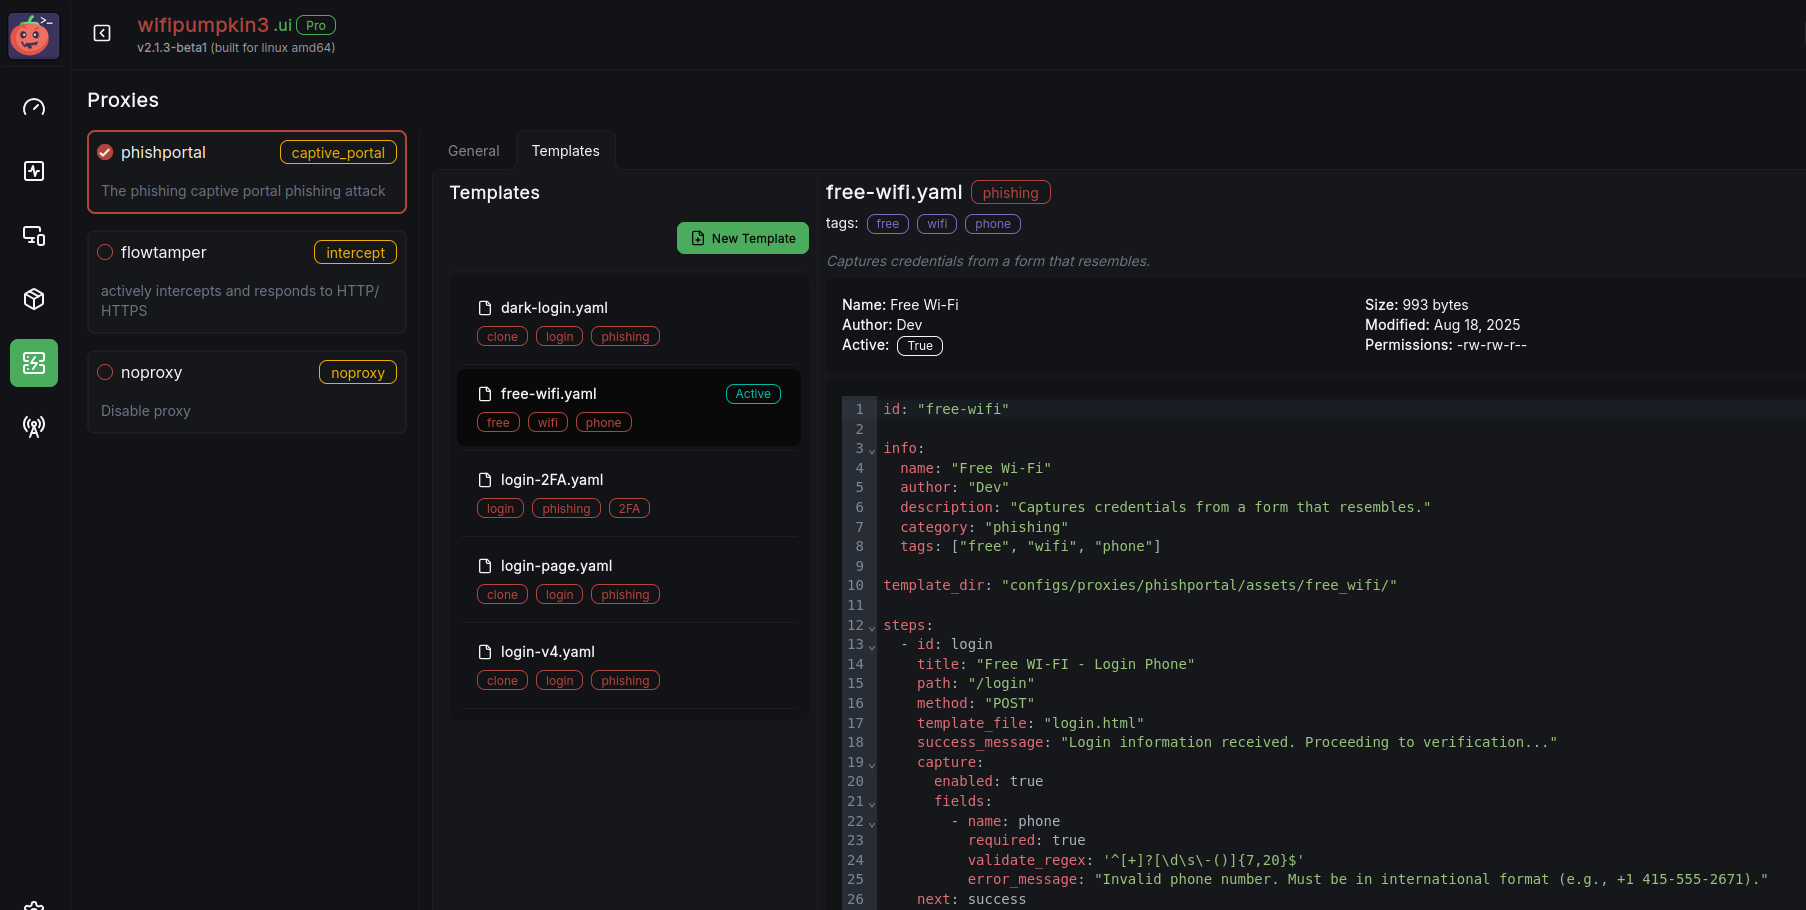Click the 'Modified: Aug 18, 2025' text
1806x910 pixels.
click(x=1442, y=325)
